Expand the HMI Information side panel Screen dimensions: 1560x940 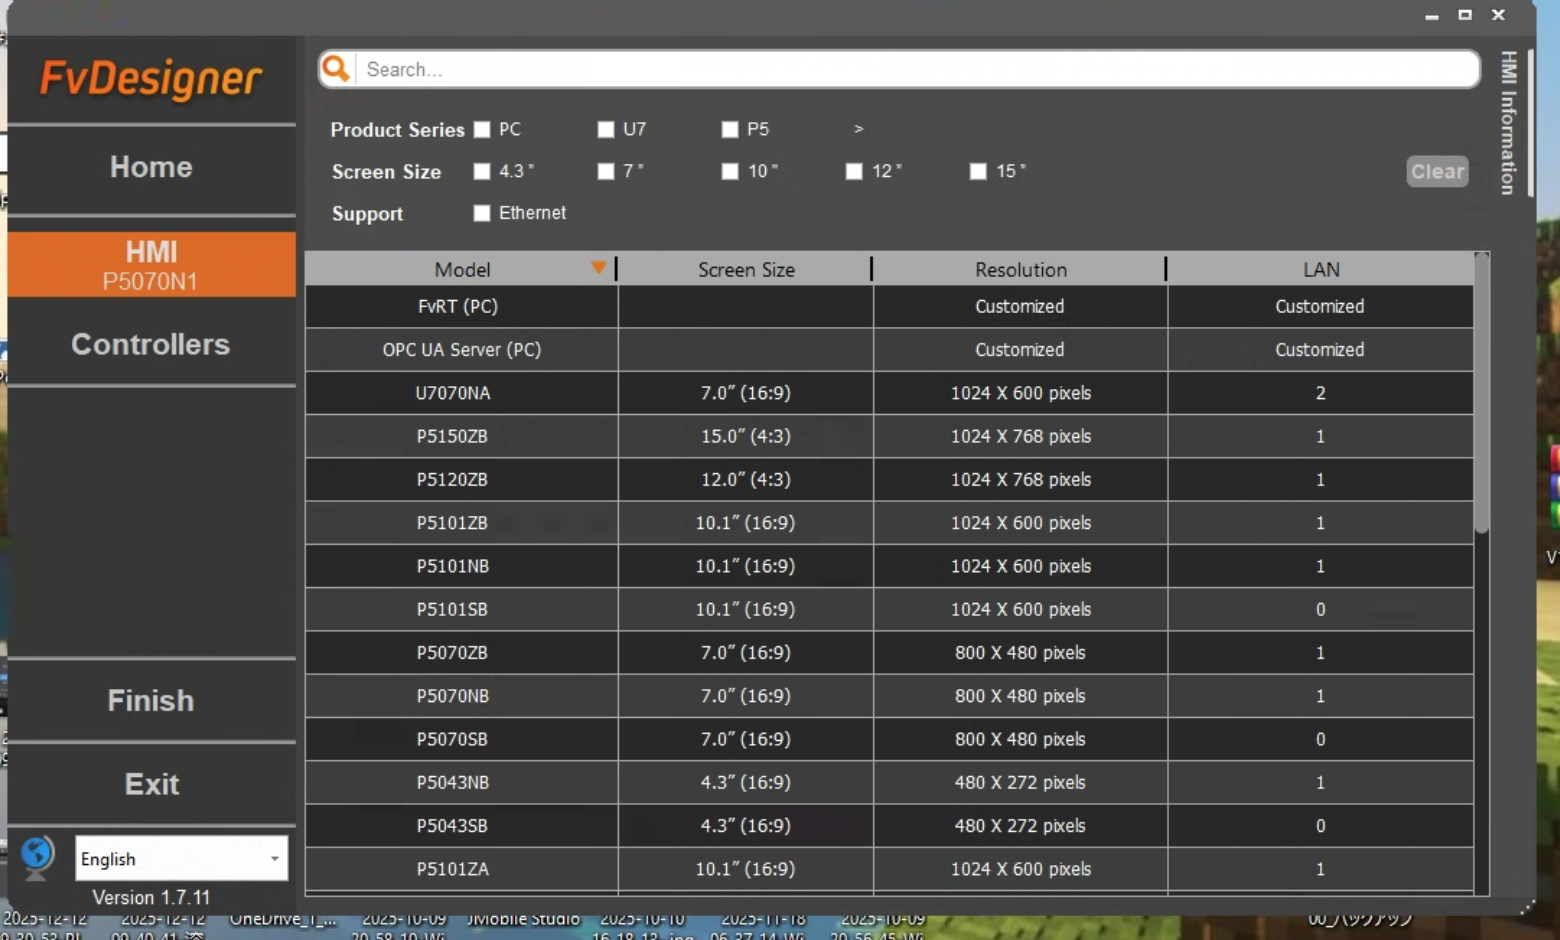pyautogui.click(x=1508, y=123)
